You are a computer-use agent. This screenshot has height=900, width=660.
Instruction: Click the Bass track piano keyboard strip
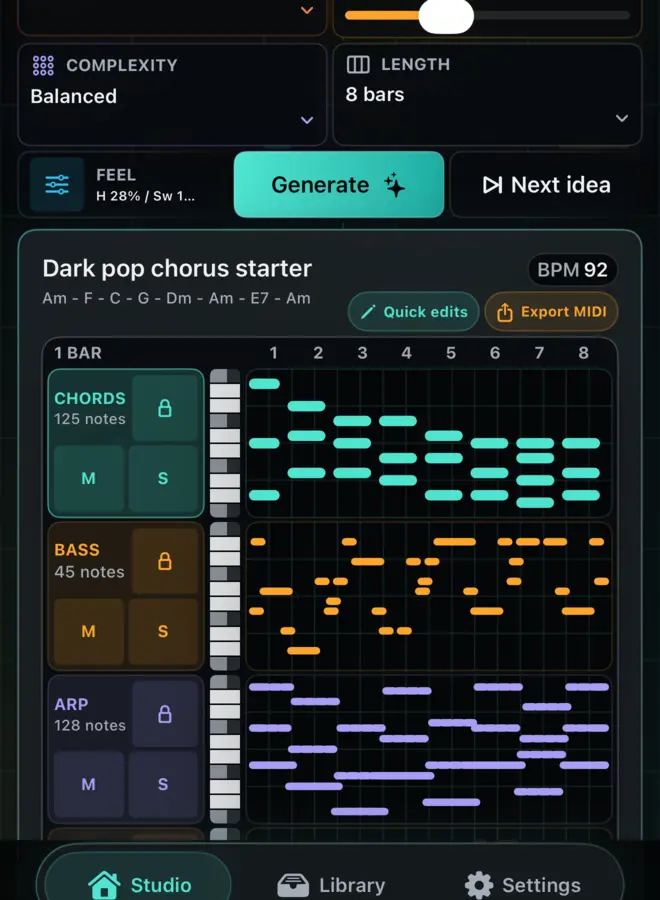[225, 596]
